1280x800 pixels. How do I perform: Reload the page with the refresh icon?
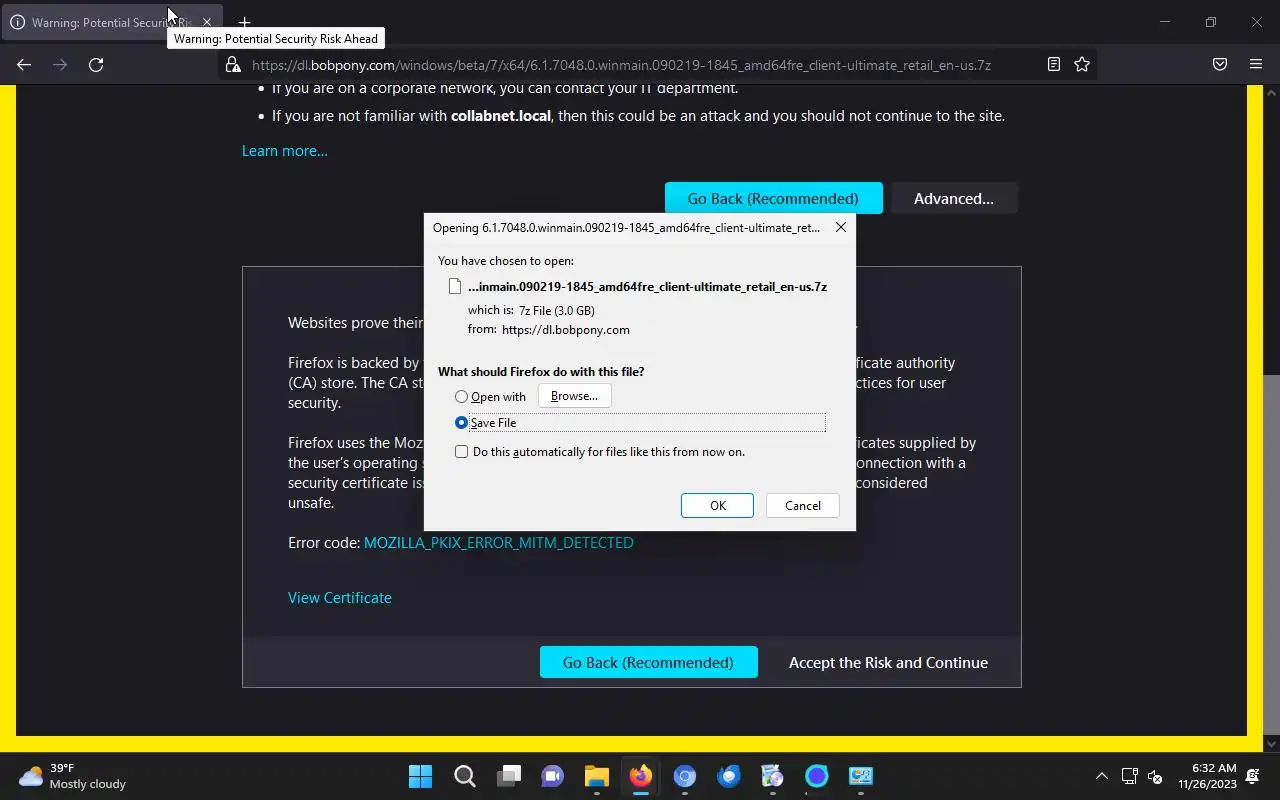tap(96, 64)
